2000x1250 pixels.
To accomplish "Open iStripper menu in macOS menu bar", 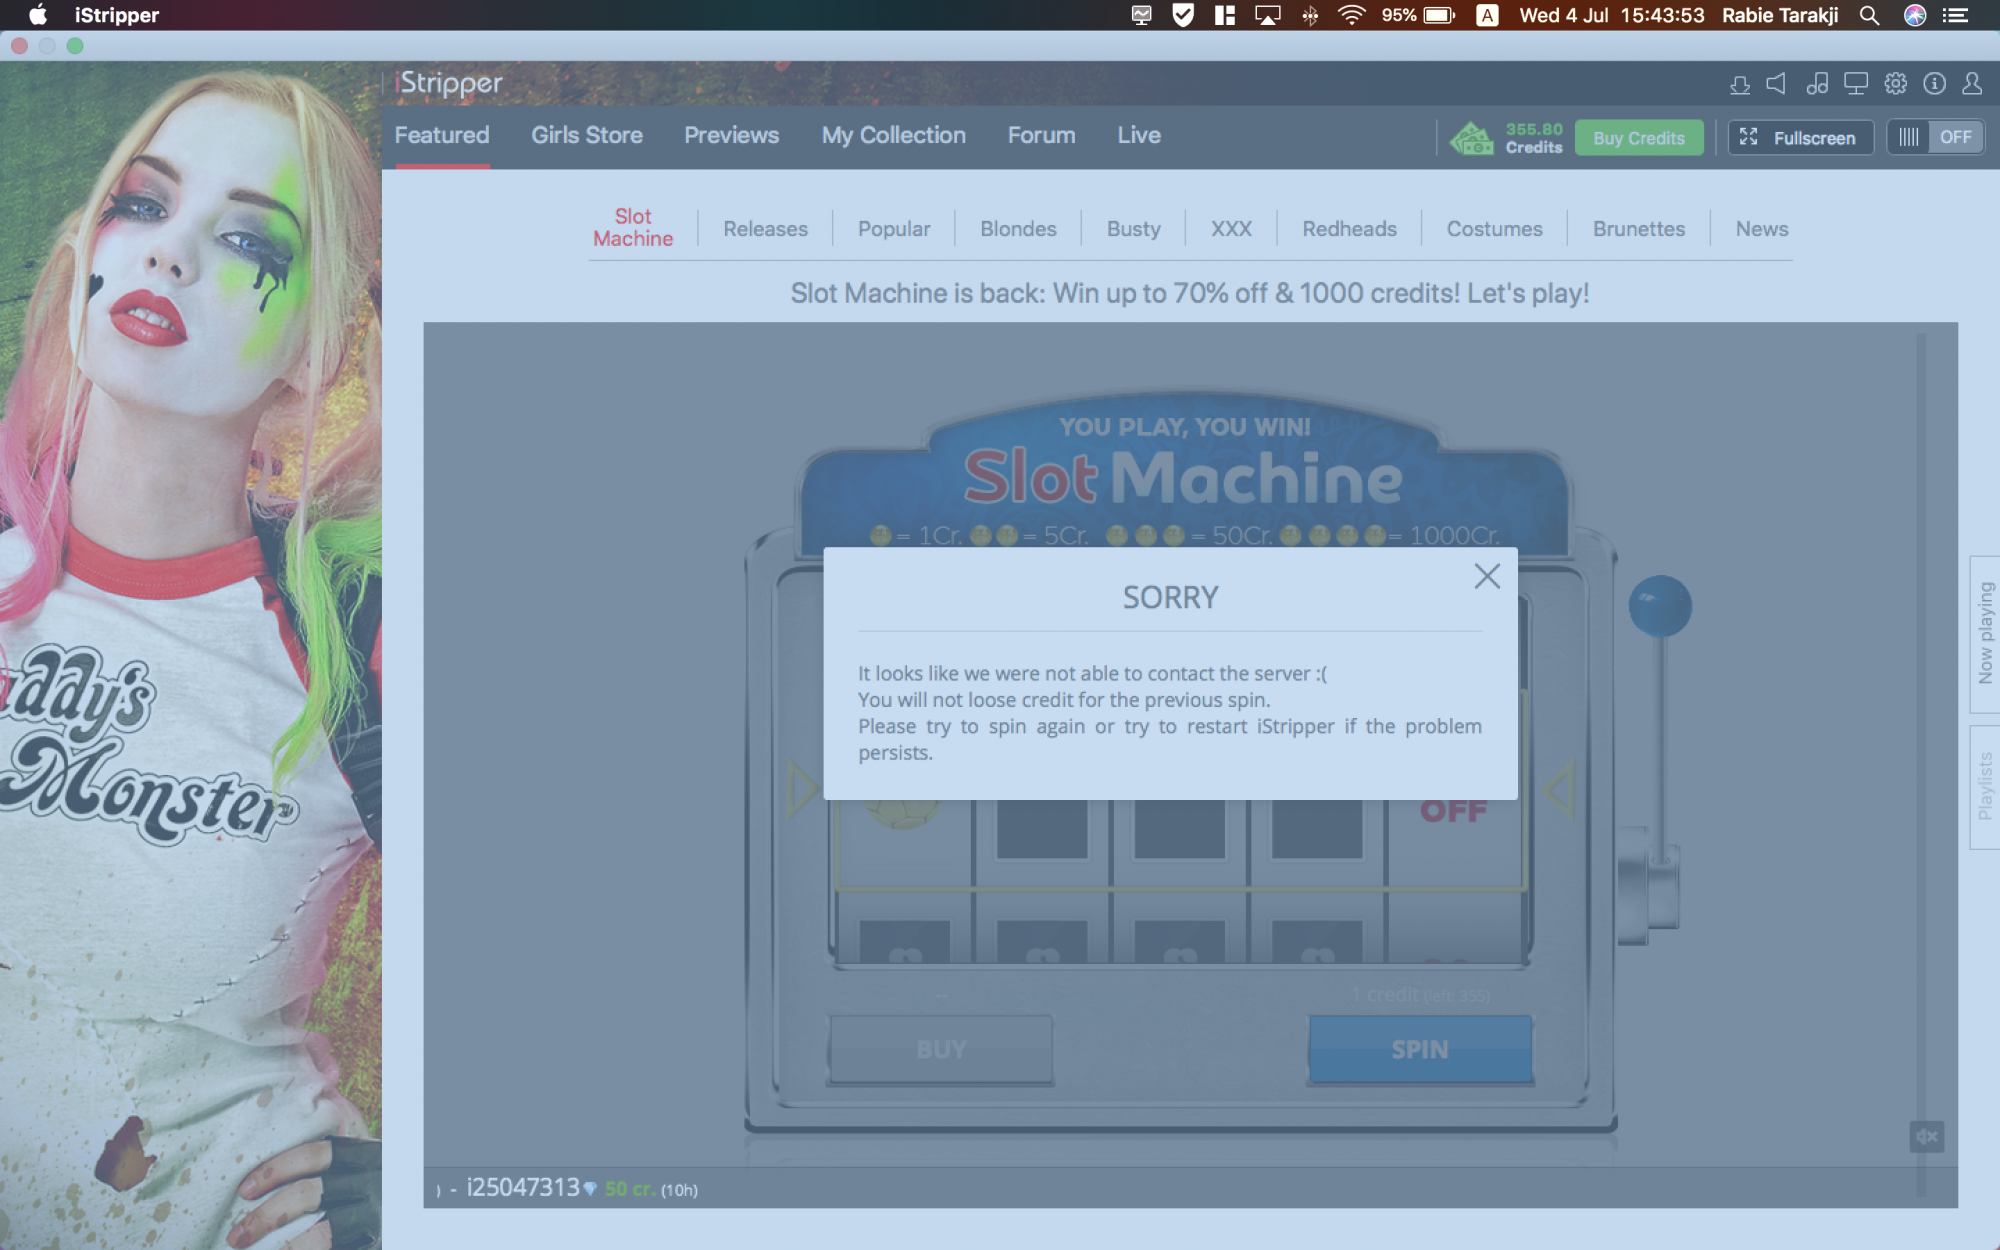I will click(117, 15).
